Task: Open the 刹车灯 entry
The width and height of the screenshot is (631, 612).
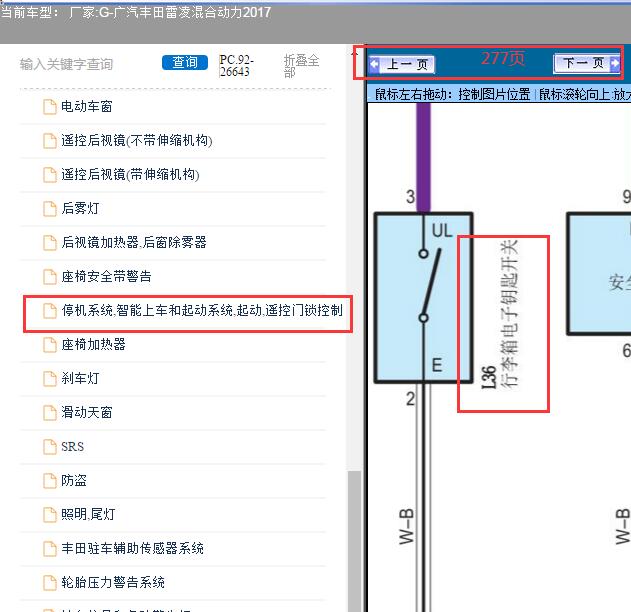Action: point(80,378)
